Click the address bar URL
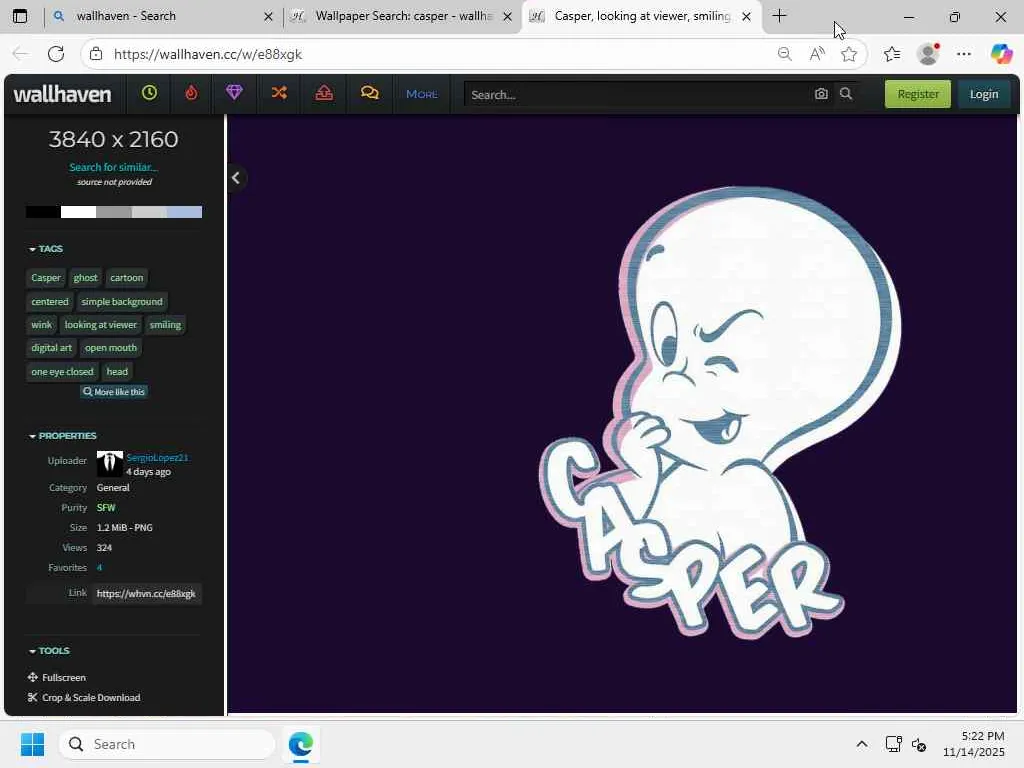The height and width of the screenshot is (768, 1024). (208, 54)
